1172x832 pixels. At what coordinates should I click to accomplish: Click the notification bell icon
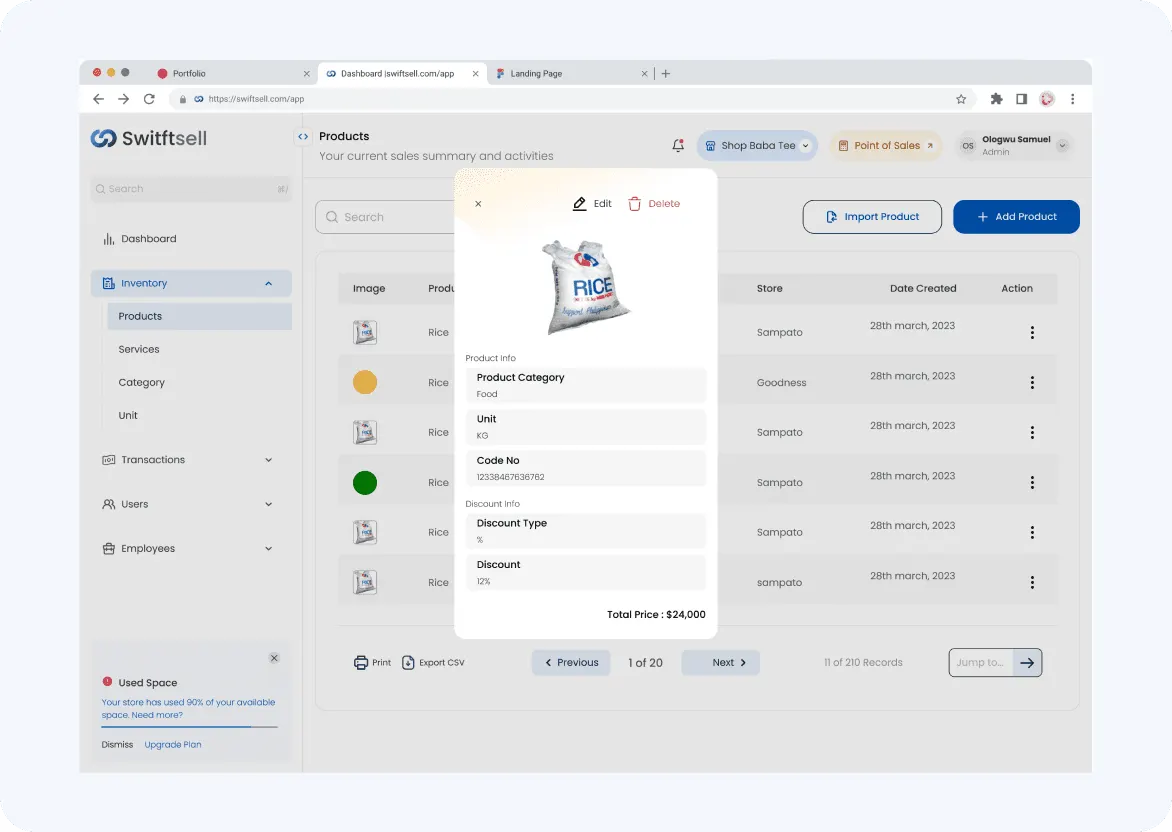coord(678,146)
